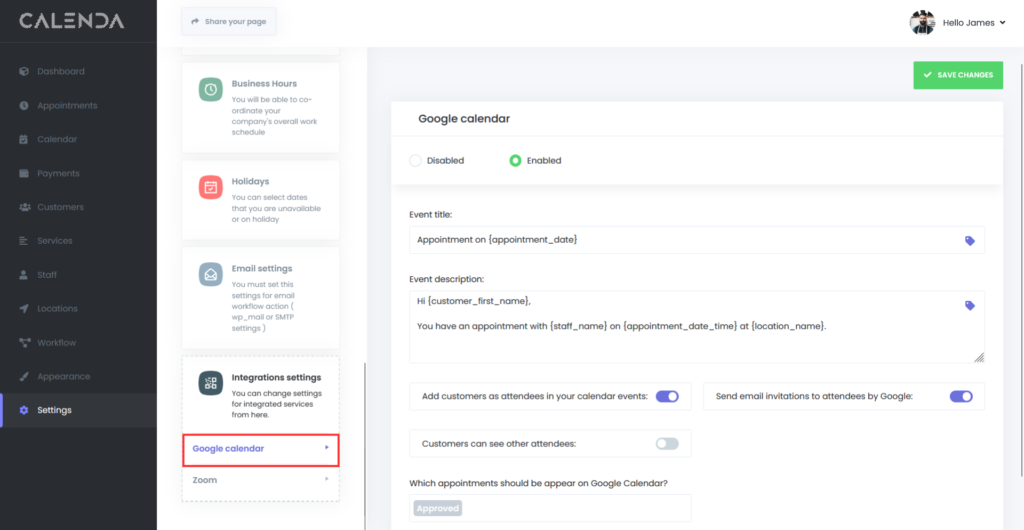Click the Integrations settings icon
Image resolution: width=1024 pixels, height=530 pixels.
click(x=210, y=384)
